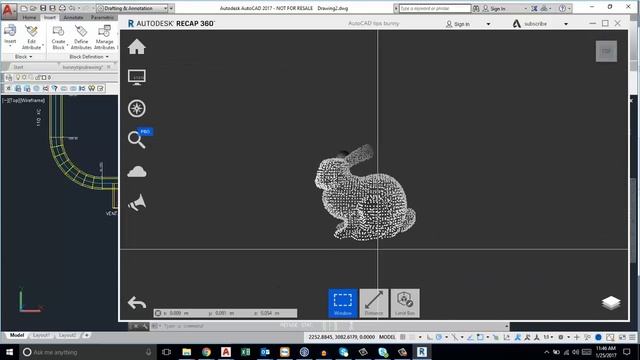Click the Define Attributes ribbon button
This screenshot has height=360, width=640.
click(81, 38)
